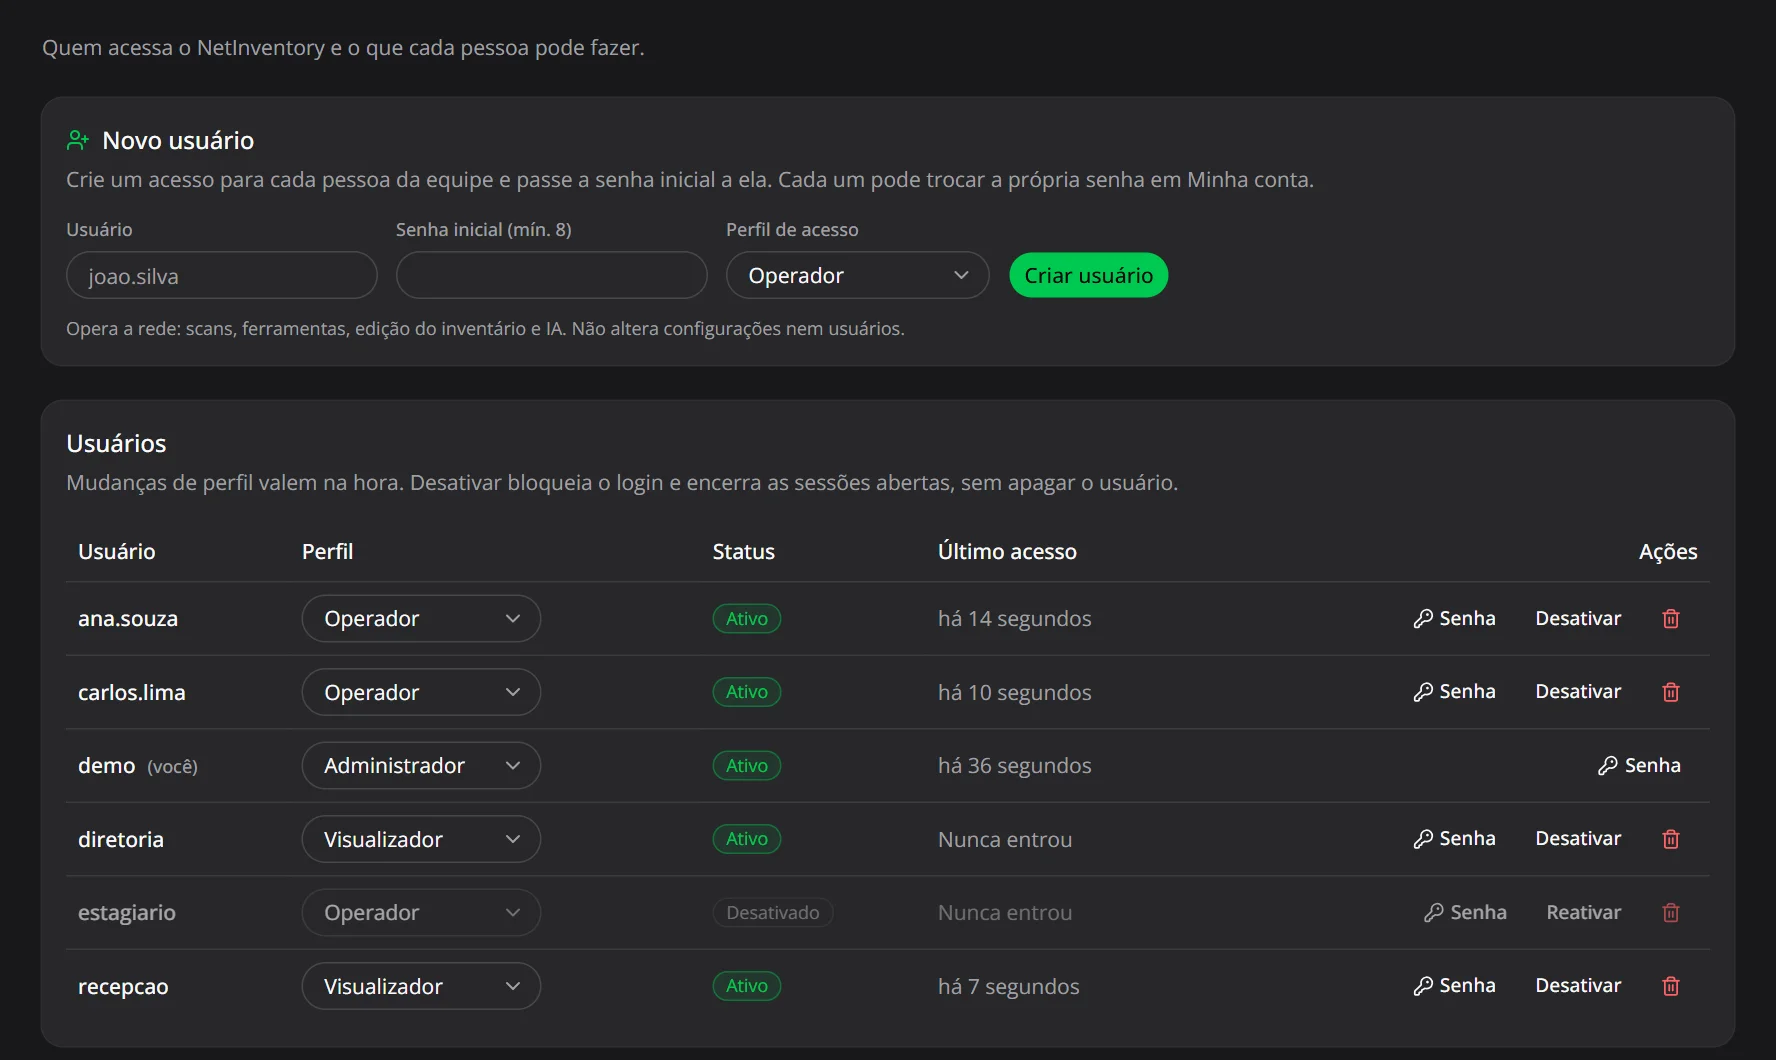Click "há 7 segundos" in recepcao row
This screenshot has height=1060, width=1776.
(1008, 987)
